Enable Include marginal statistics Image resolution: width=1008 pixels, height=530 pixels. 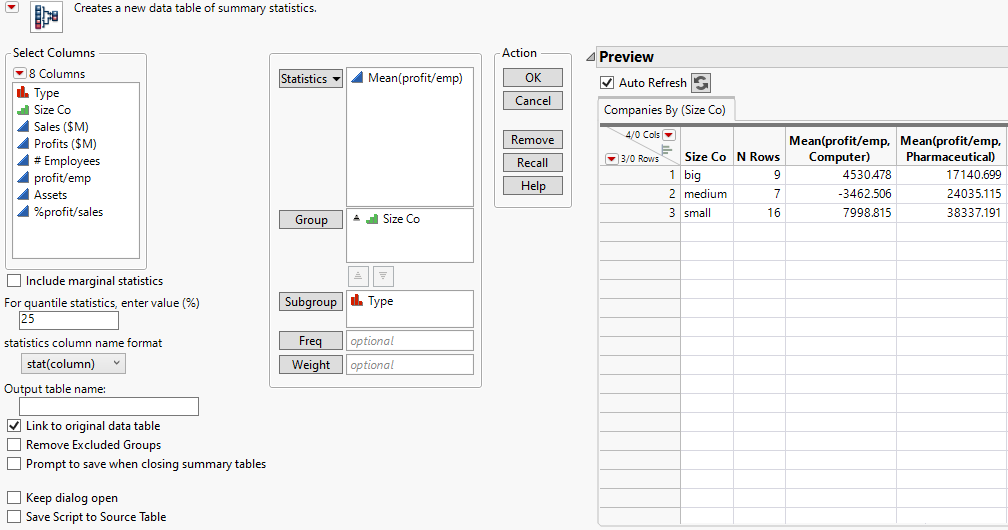(x=14, y=281)
